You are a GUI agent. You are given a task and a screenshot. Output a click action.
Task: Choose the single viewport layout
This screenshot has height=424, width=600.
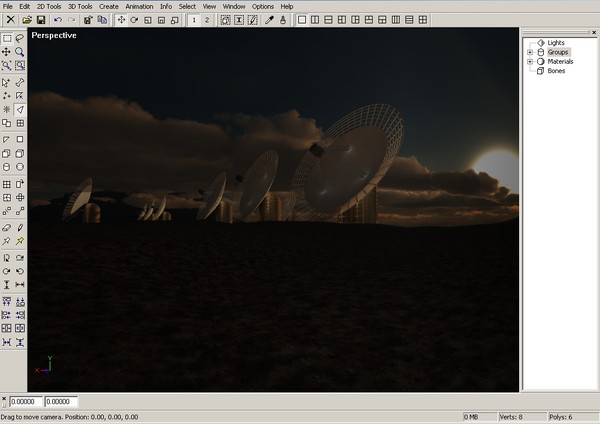click(302, 20)
